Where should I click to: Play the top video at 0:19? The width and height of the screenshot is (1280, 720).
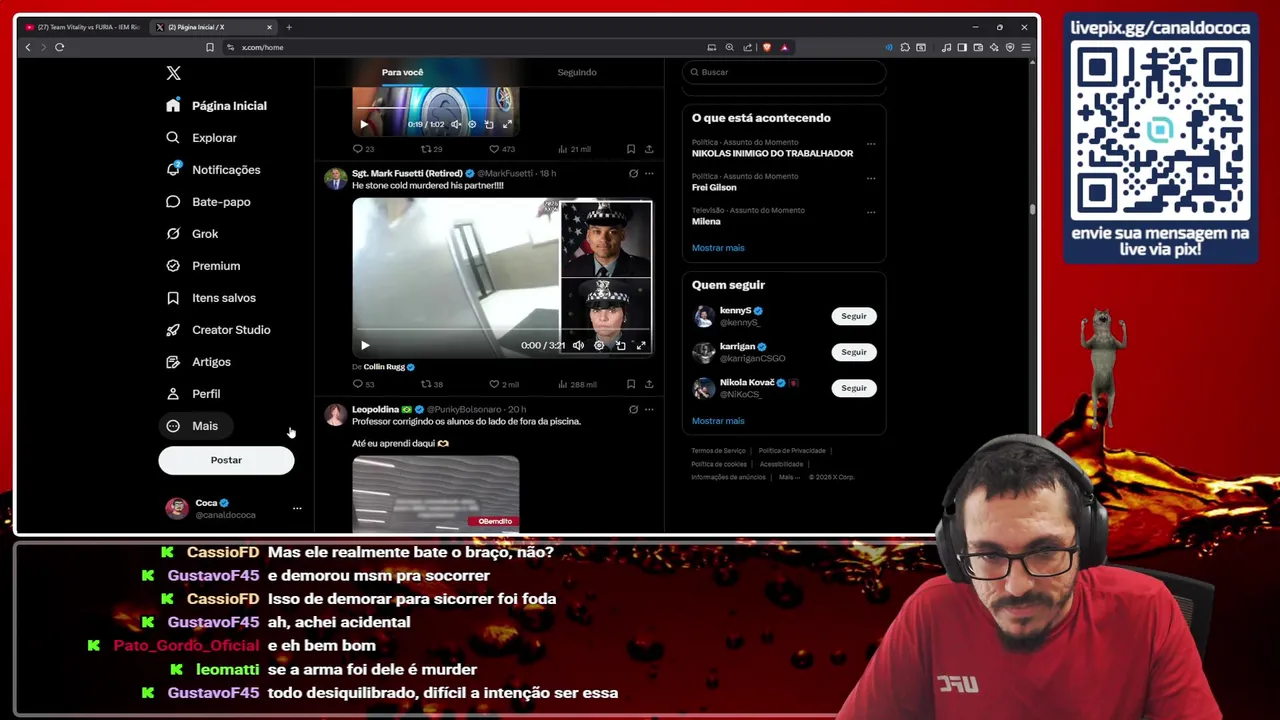(364, 124)
